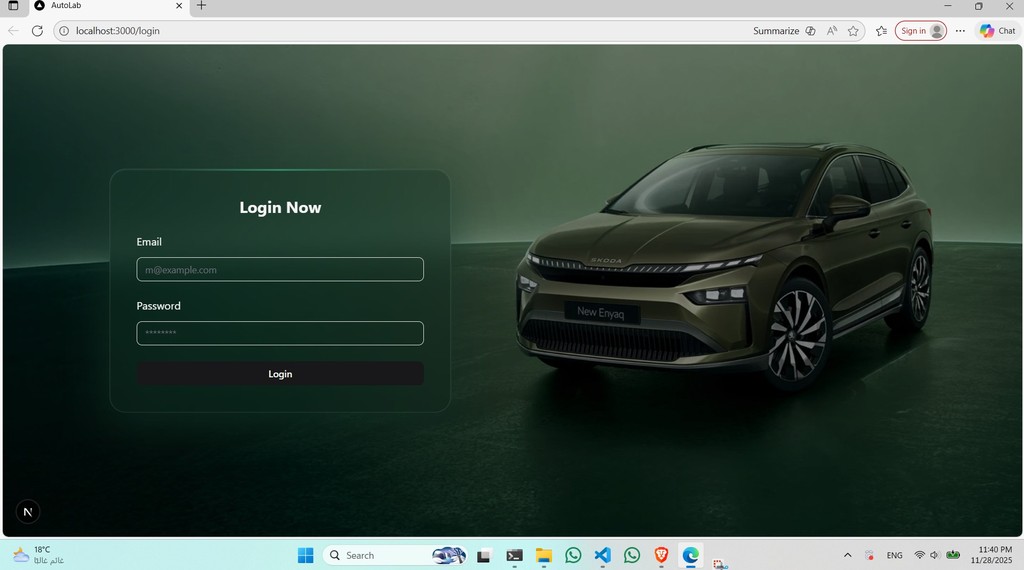Open Copilot Chat button
The height and width of the screenshot is (570, 1024).
(997, 31)
